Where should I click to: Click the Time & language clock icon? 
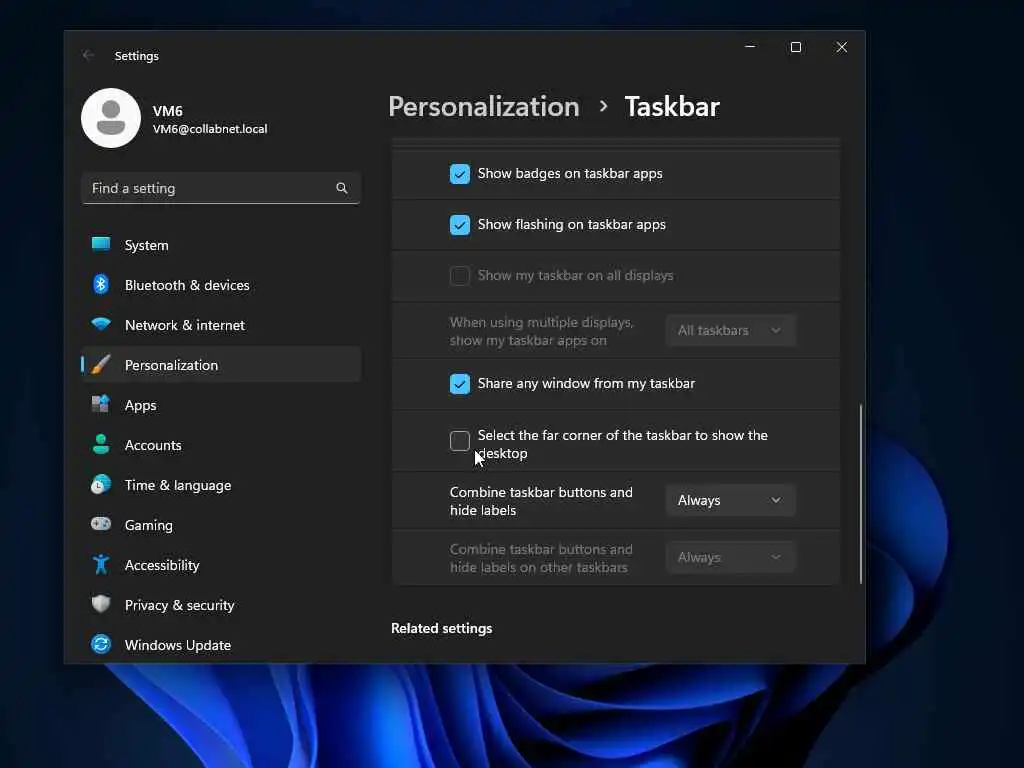tap(101, 485)
